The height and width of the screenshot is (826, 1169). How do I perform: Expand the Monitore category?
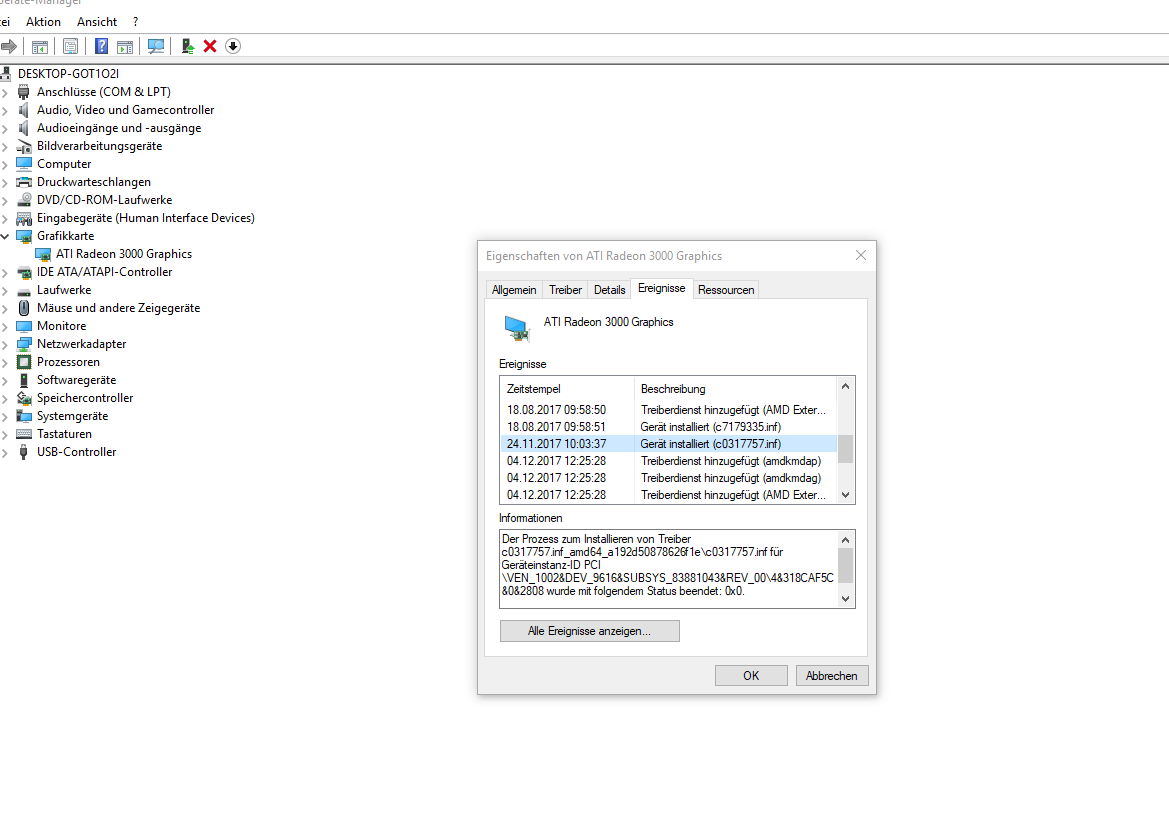point(5,327)
